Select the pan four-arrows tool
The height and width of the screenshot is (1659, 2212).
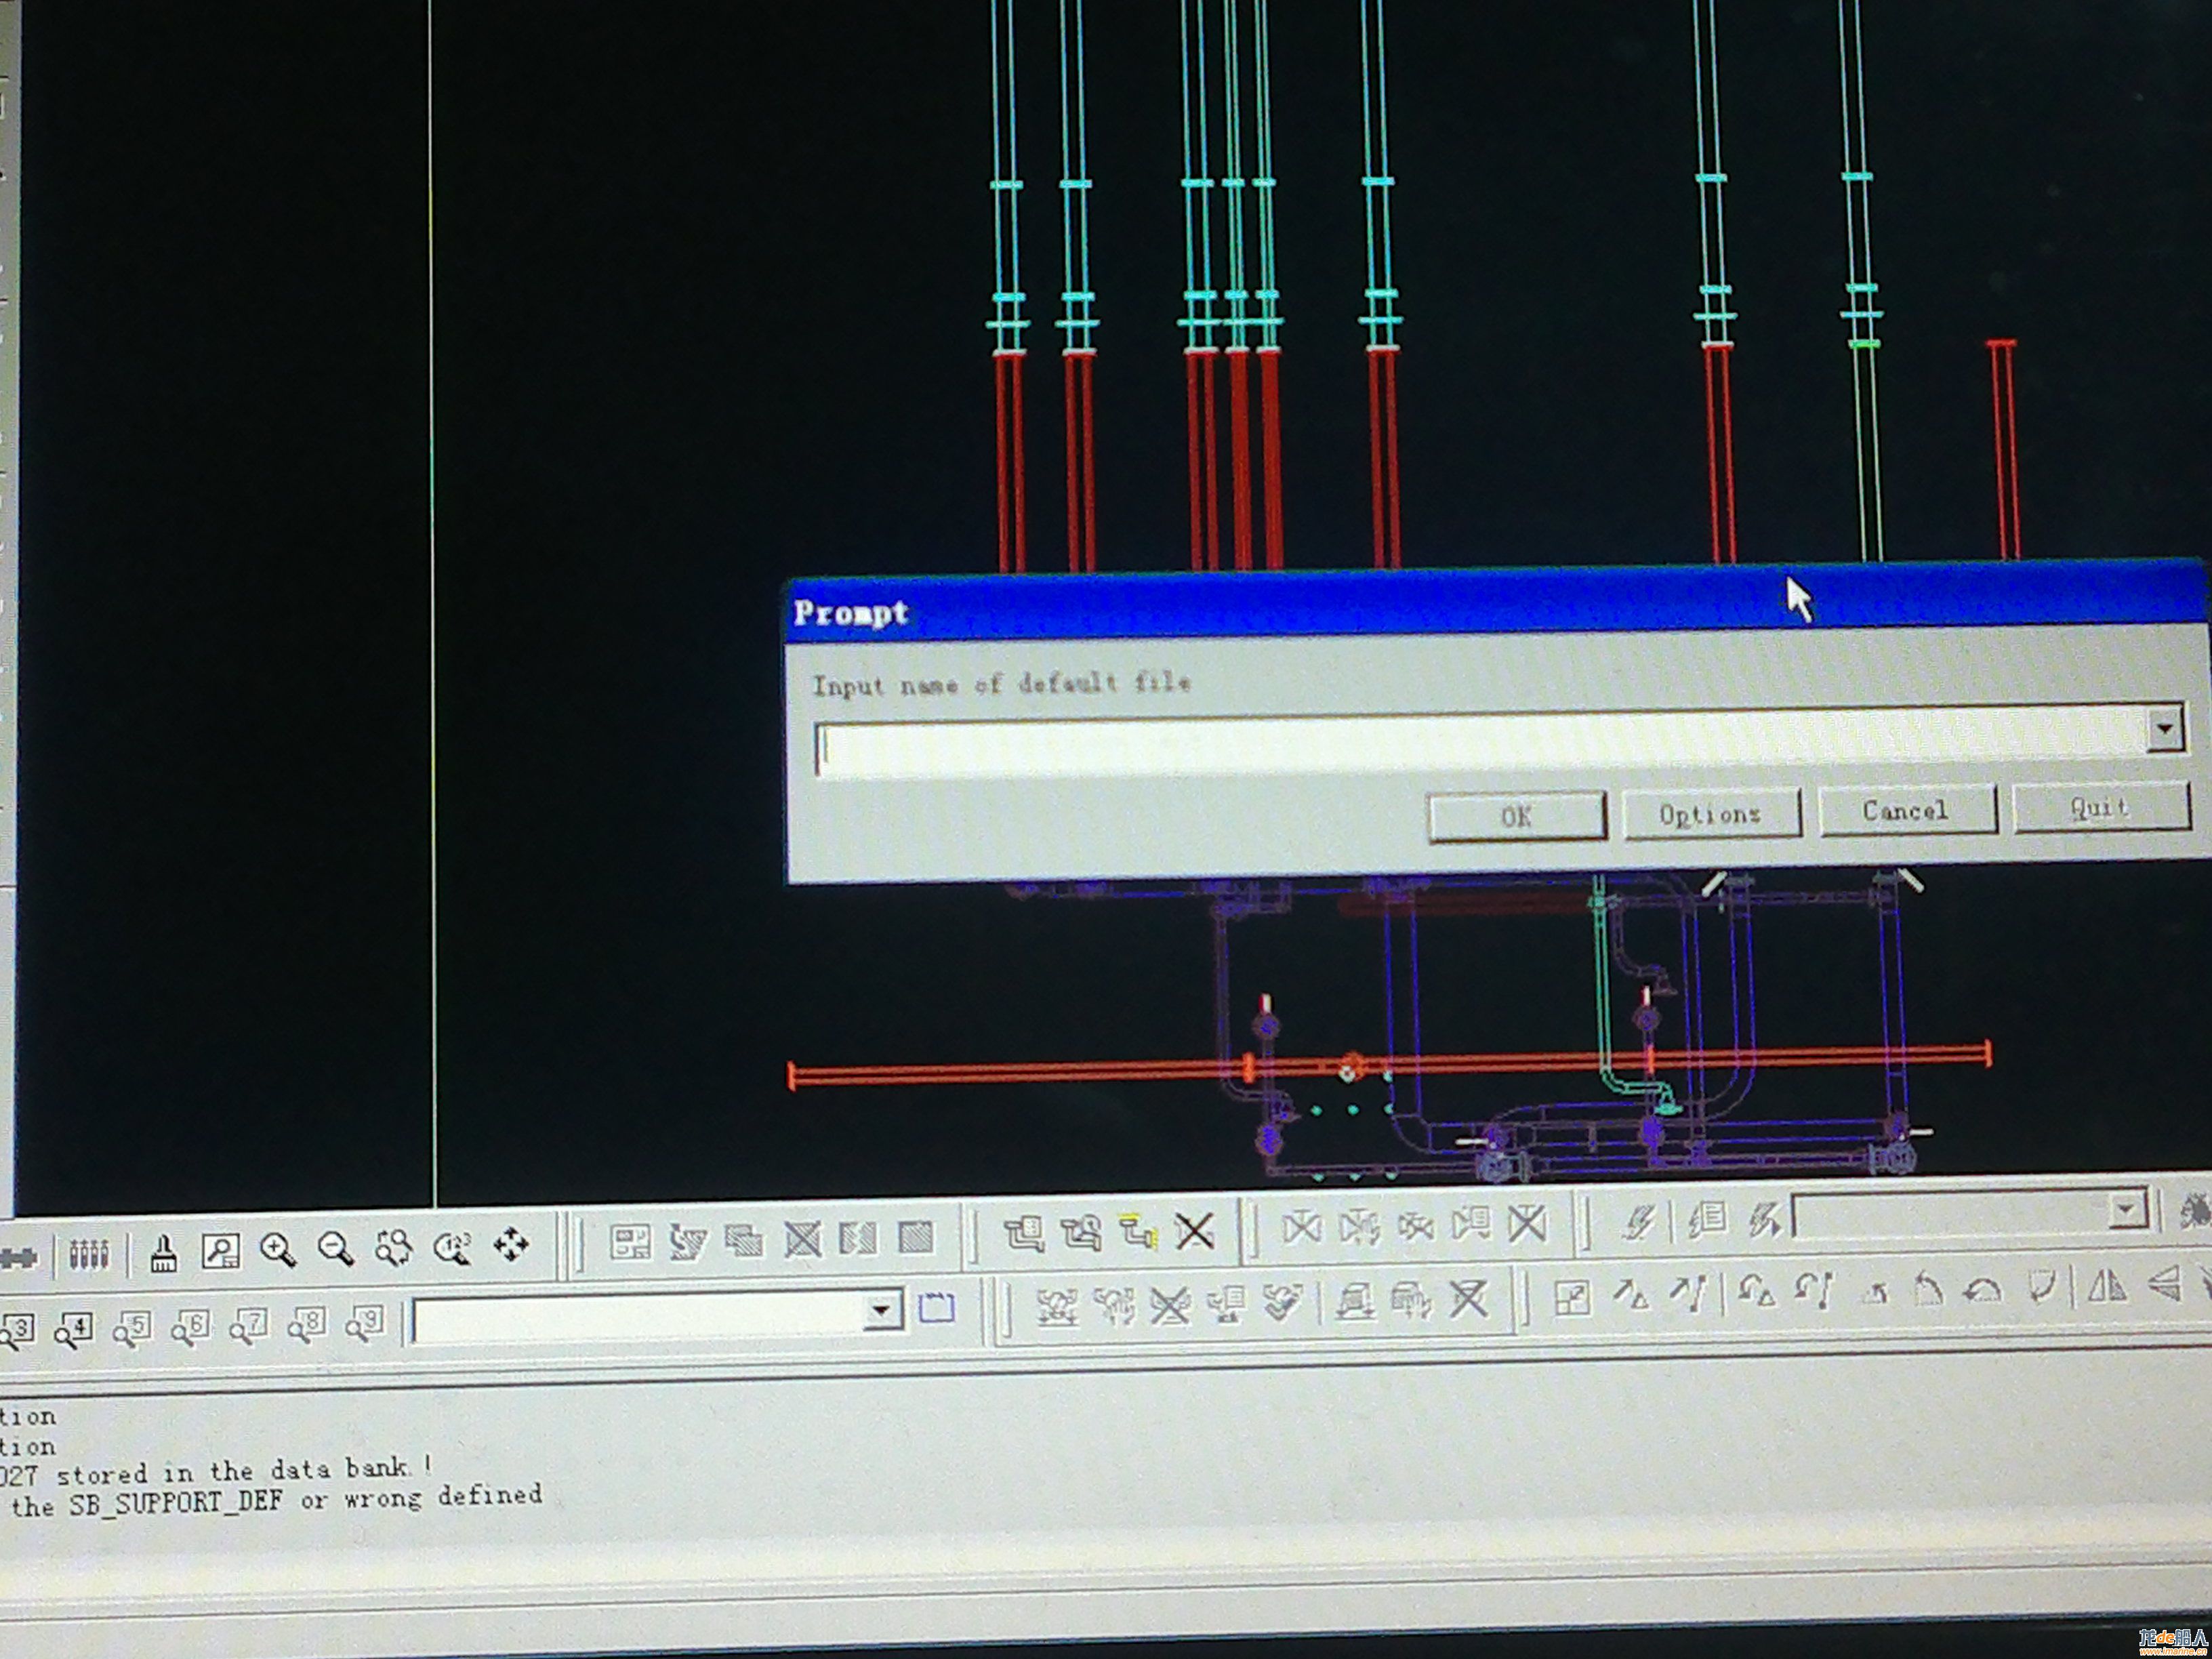point(511,1245)
